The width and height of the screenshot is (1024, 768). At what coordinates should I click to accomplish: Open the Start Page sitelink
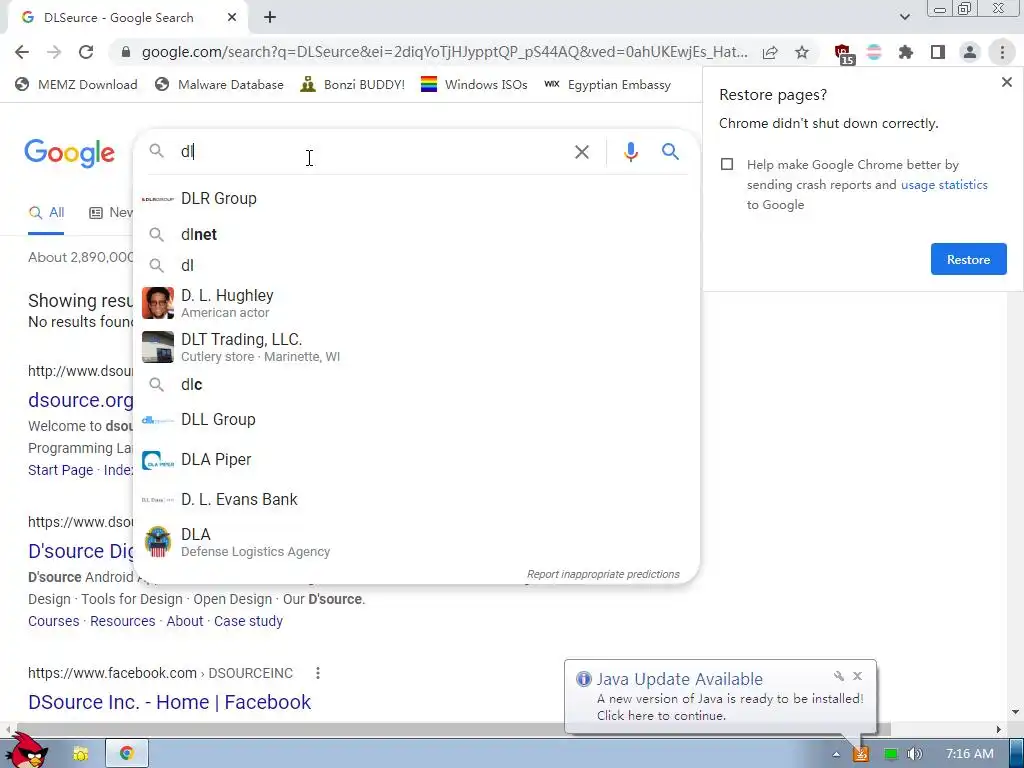pos(60,470)
